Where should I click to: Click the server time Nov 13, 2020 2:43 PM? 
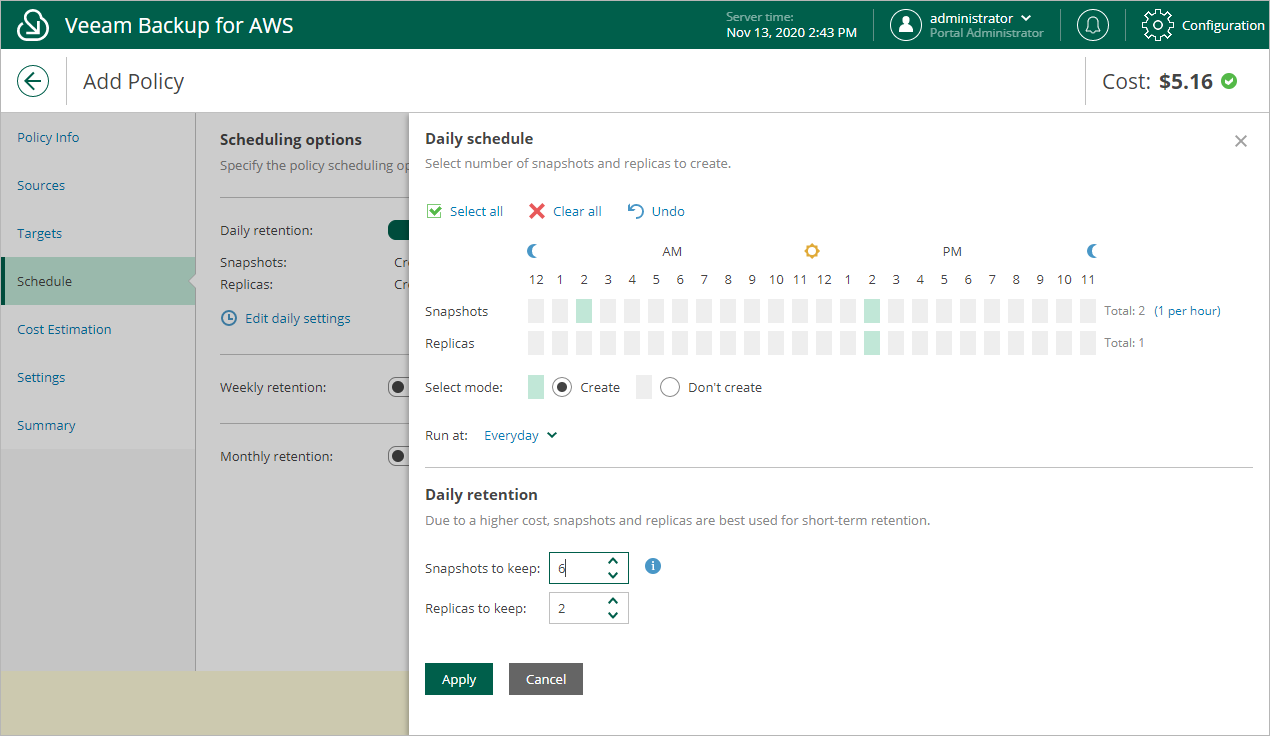(791, 33)
